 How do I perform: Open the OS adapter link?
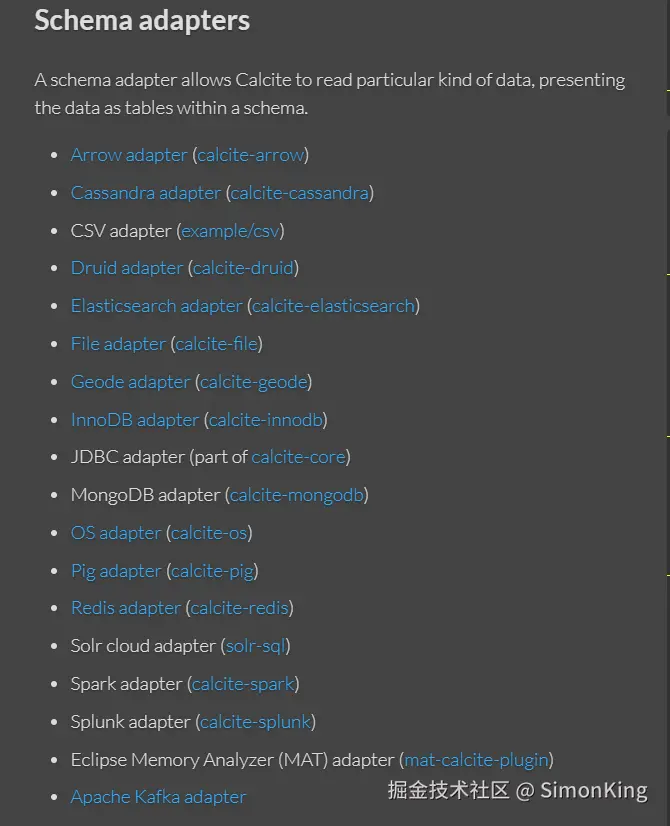tap(116, 533)
